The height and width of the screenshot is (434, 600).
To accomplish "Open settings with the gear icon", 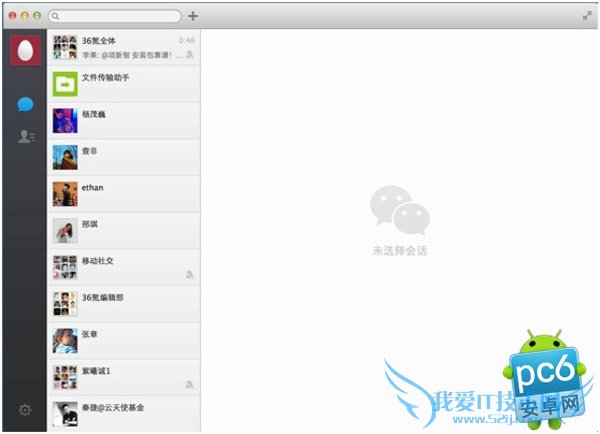I will [x=25, y=410].
